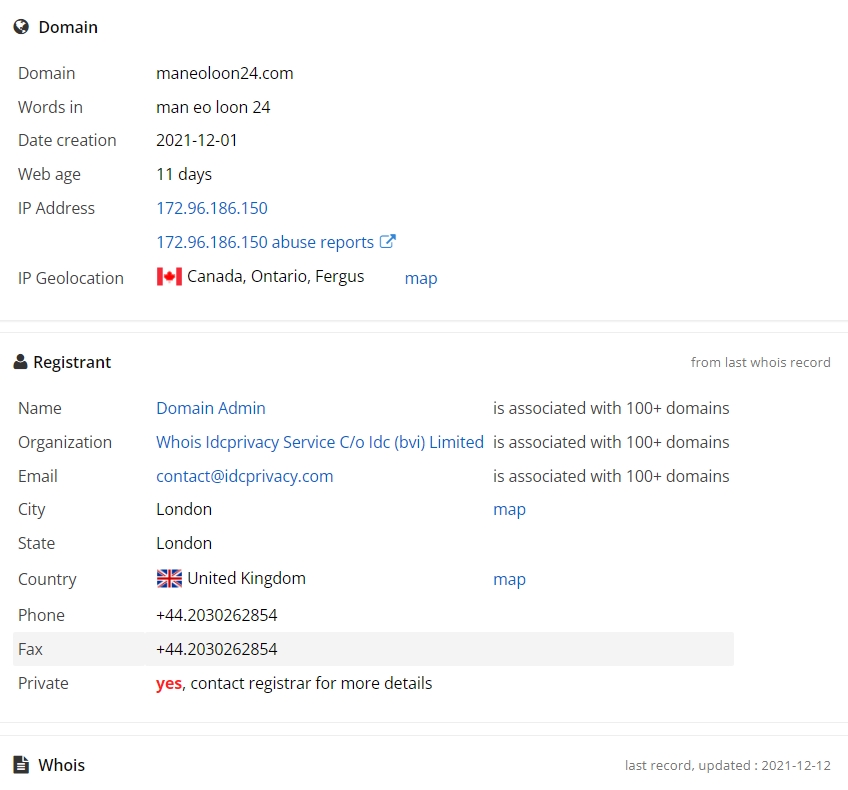
Task: Click the Phone number +44.2030262854 in Phone row
Action: (x=217, y=615)
